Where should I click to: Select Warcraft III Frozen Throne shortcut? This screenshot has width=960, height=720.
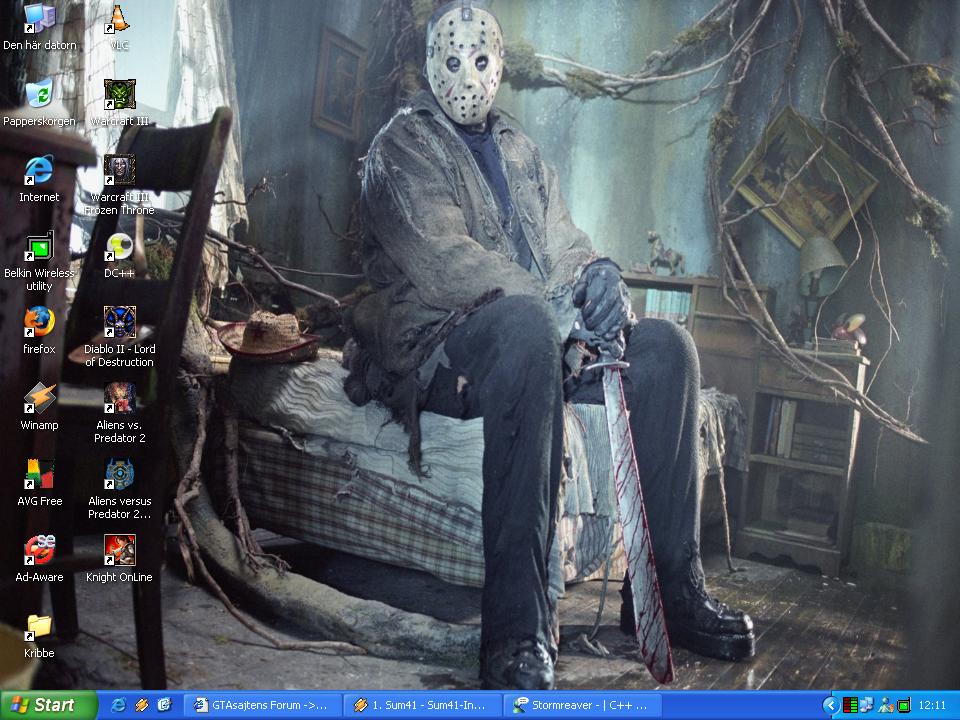[119, 185]
